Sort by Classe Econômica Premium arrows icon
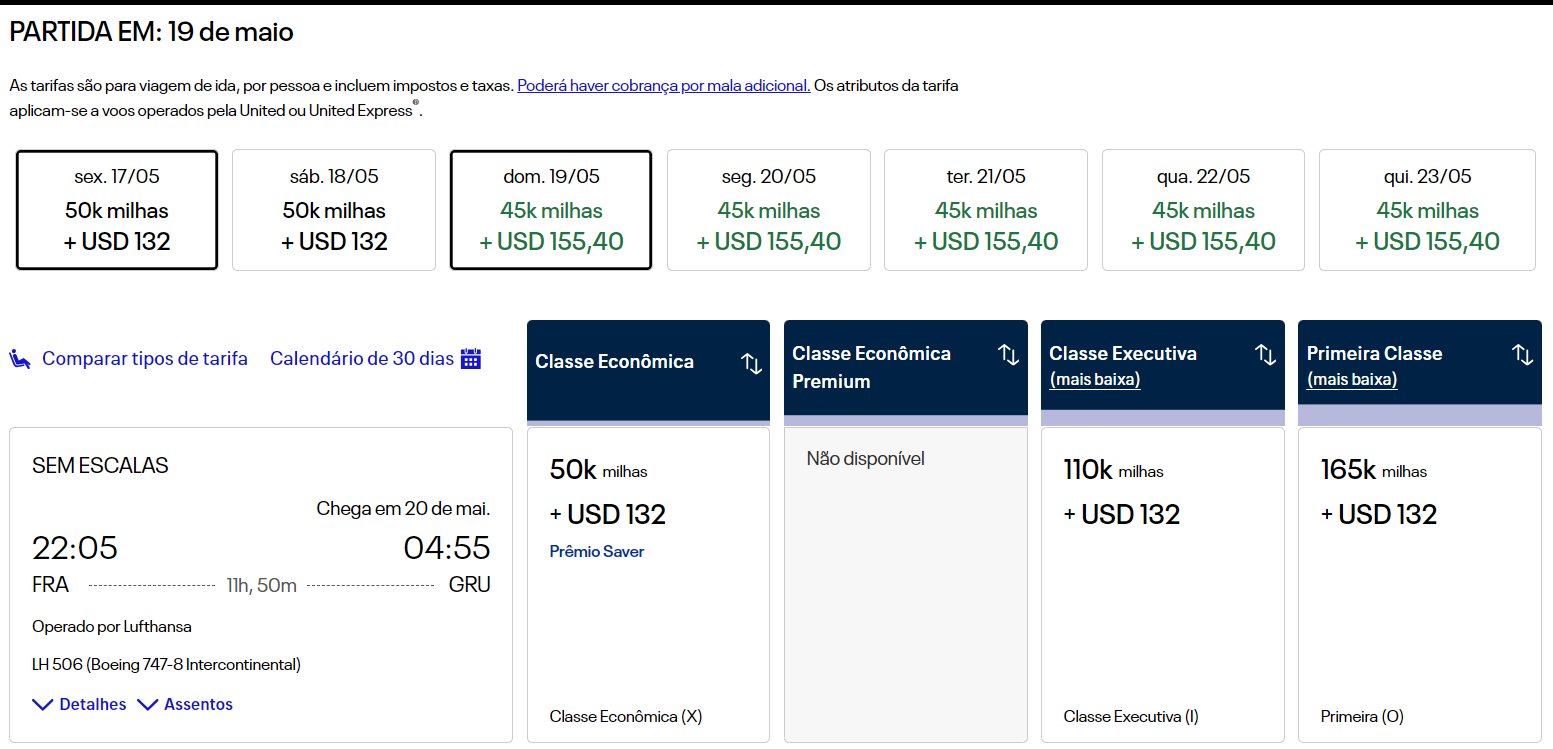Image resolution: width=1553 pixels, height=749 pixels. click(1009, 354)
